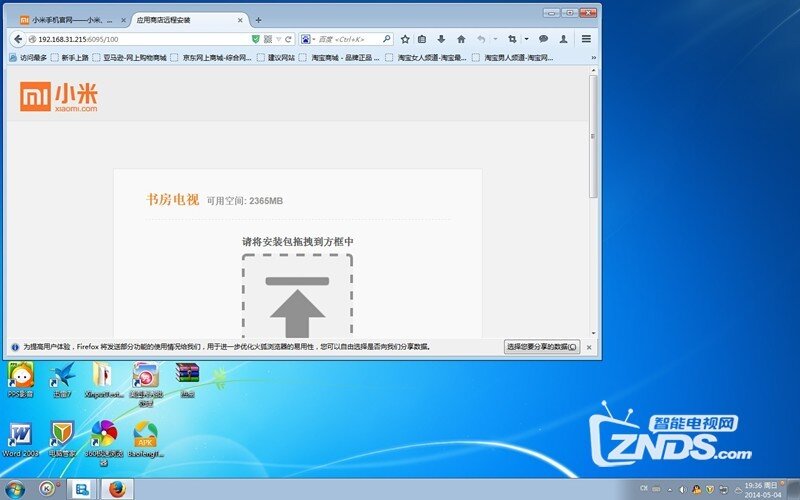Viewport: 800px width, 500px height.
Task: Open the QQ penguin tray icon
Action: click(696, 490)
